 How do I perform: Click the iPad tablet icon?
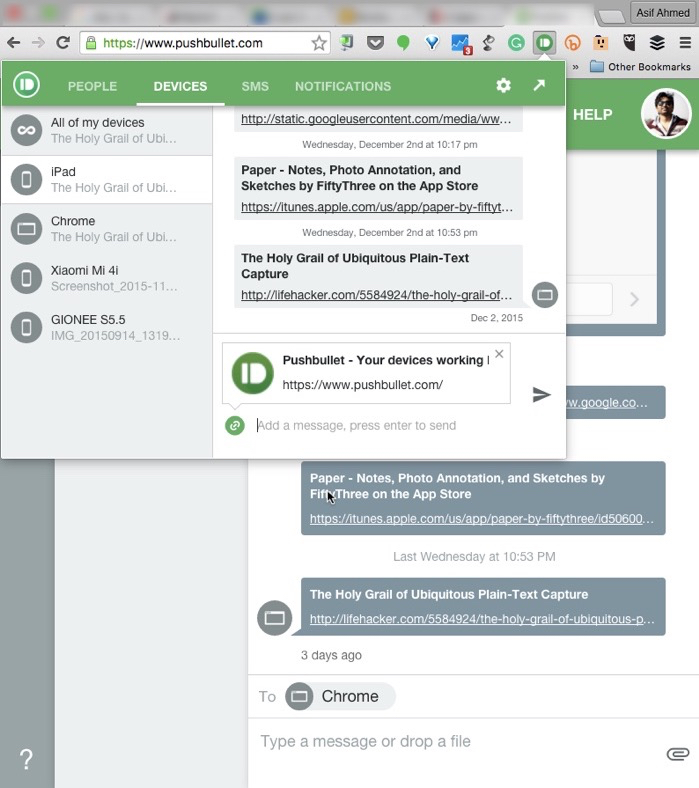pos(26,179)
